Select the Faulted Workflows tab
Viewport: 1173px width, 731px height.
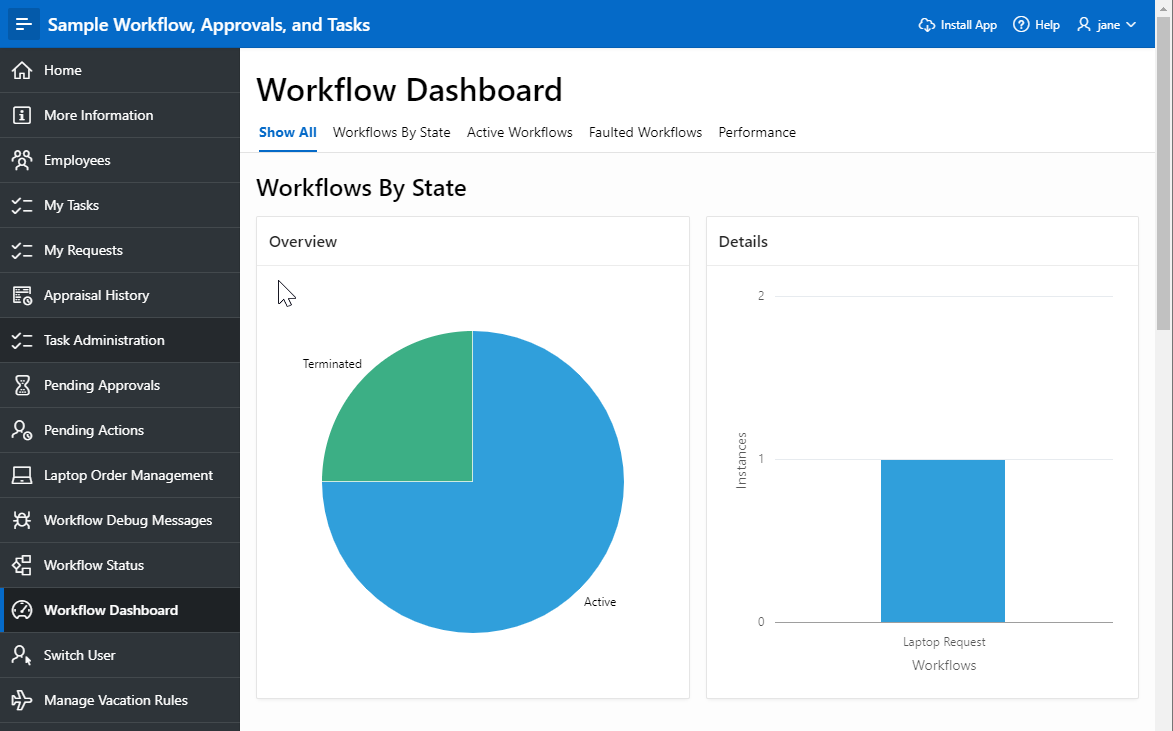click(645, 132)
